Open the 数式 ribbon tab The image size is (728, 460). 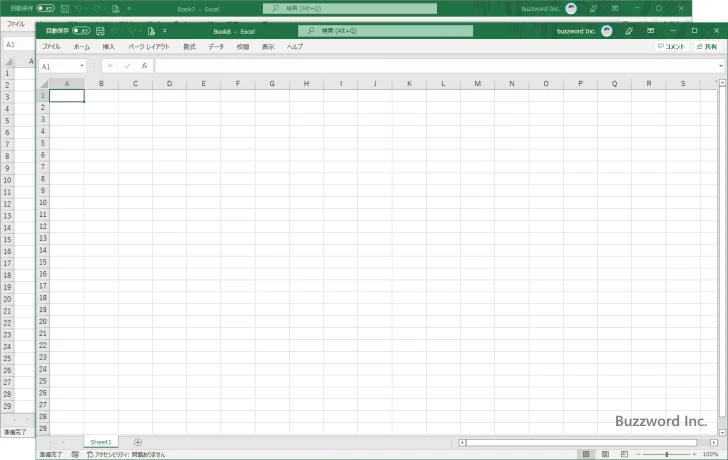189,46
